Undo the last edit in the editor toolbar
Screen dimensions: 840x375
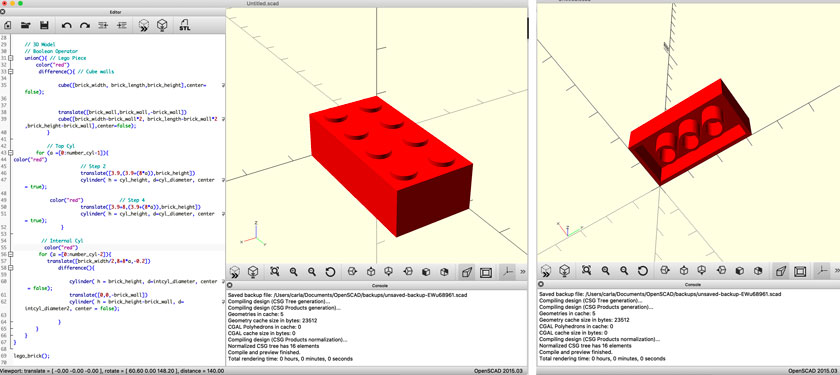[66, 25]
